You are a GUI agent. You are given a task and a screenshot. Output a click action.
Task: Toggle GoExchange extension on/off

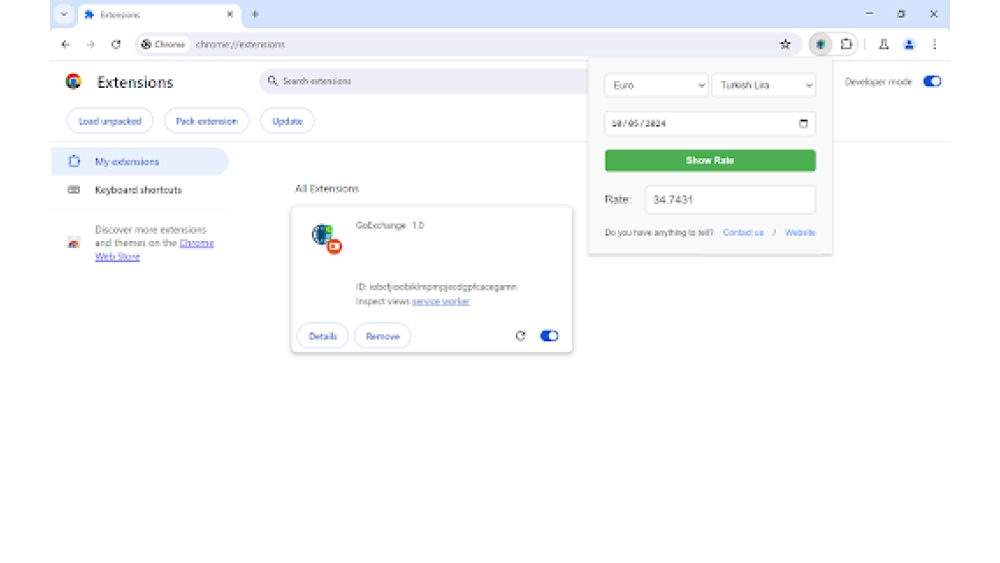pos(549,336)
